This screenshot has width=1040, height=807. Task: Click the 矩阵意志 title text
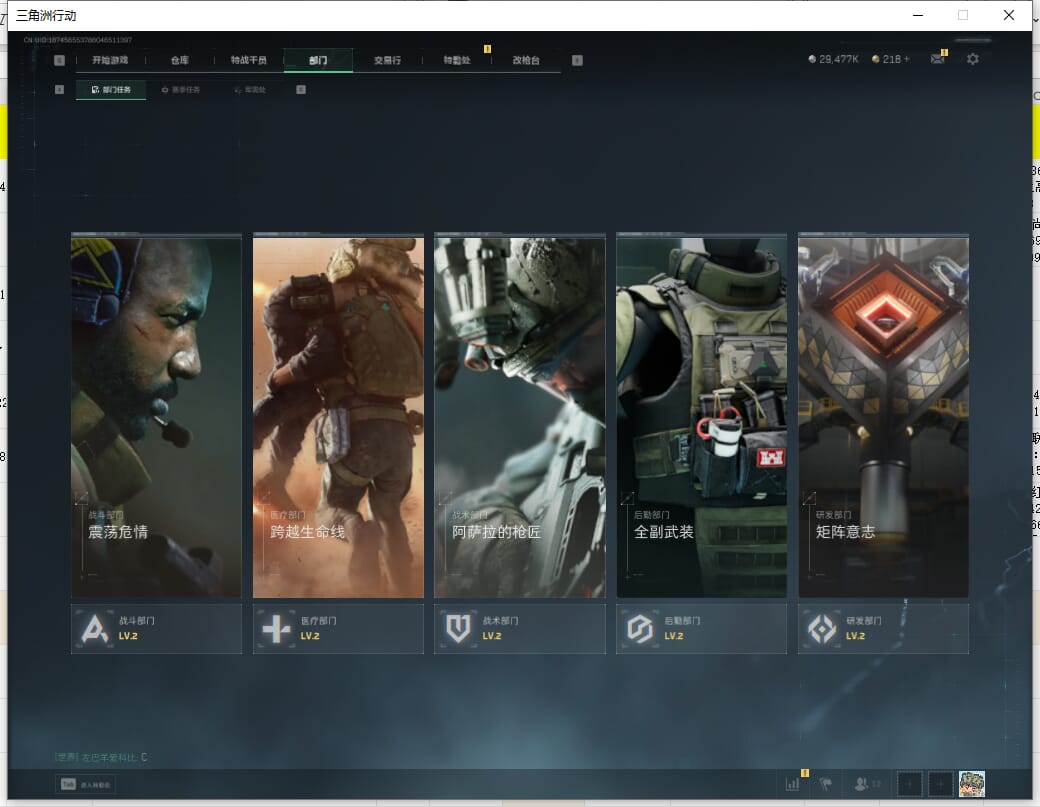(x=845, y=532)
